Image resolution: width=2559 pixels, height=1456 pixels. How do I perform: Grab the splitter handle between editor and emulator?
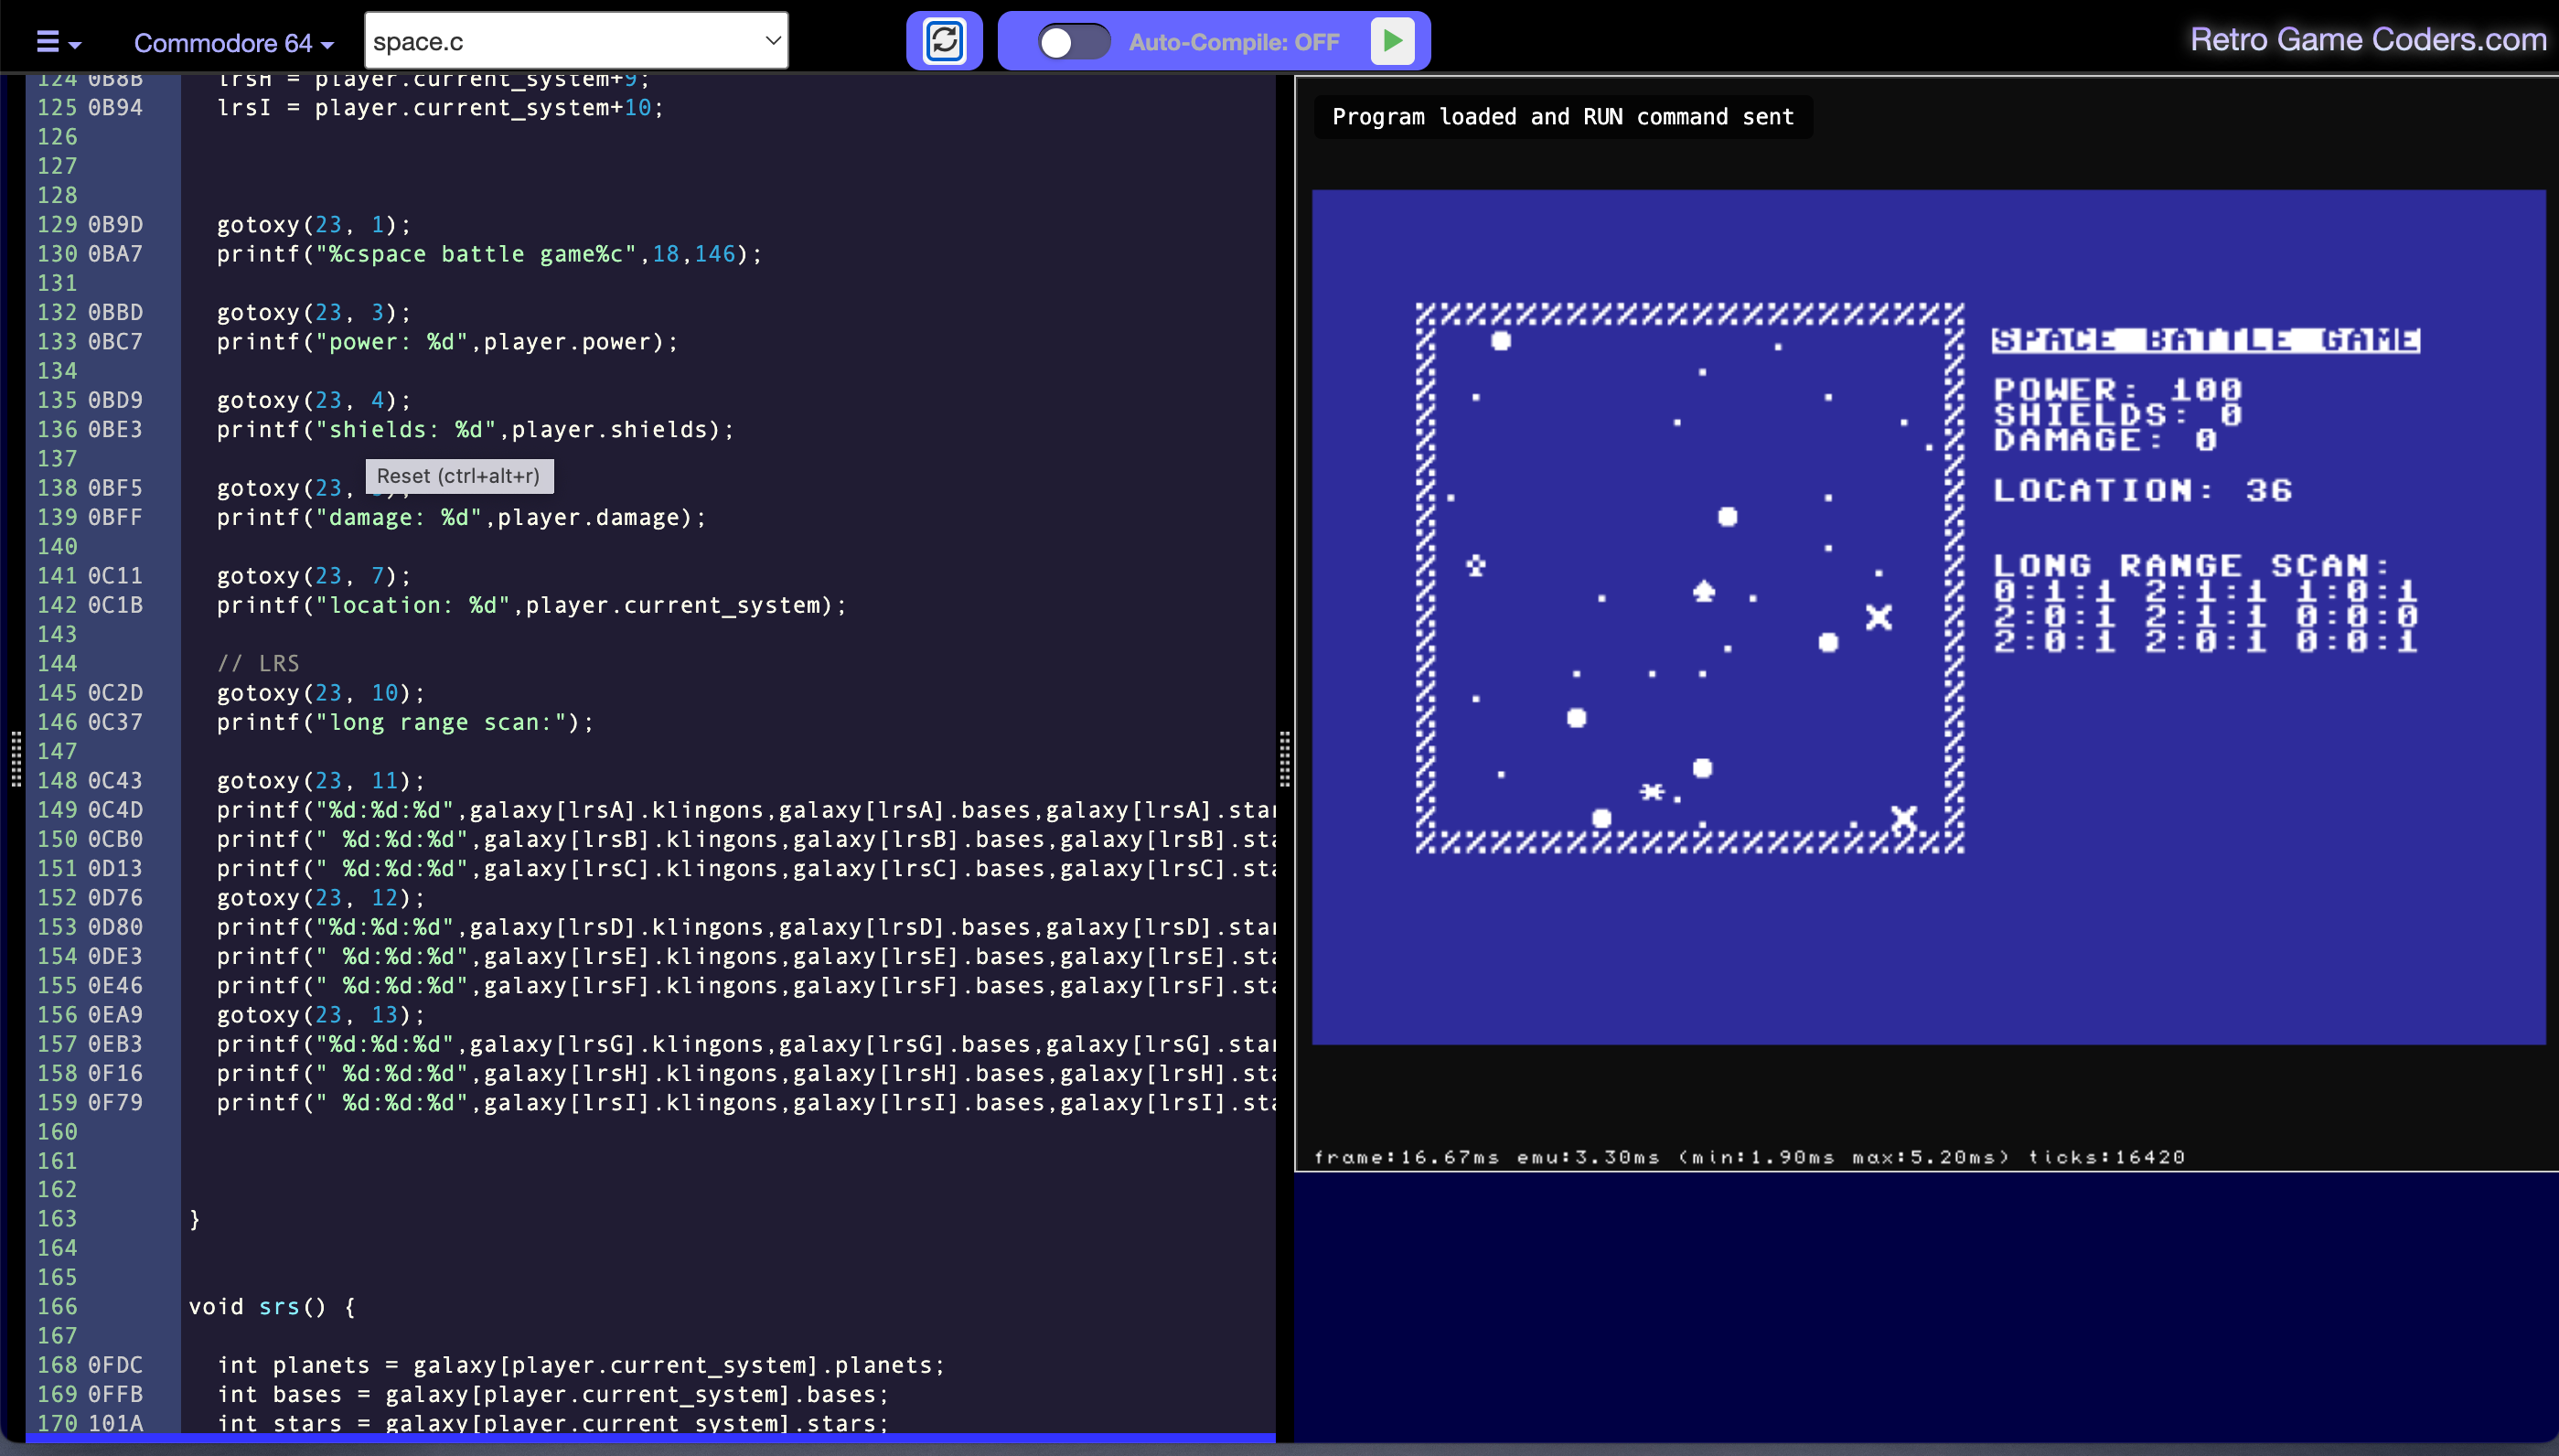pyautogui.click(x=1284, y=758)
